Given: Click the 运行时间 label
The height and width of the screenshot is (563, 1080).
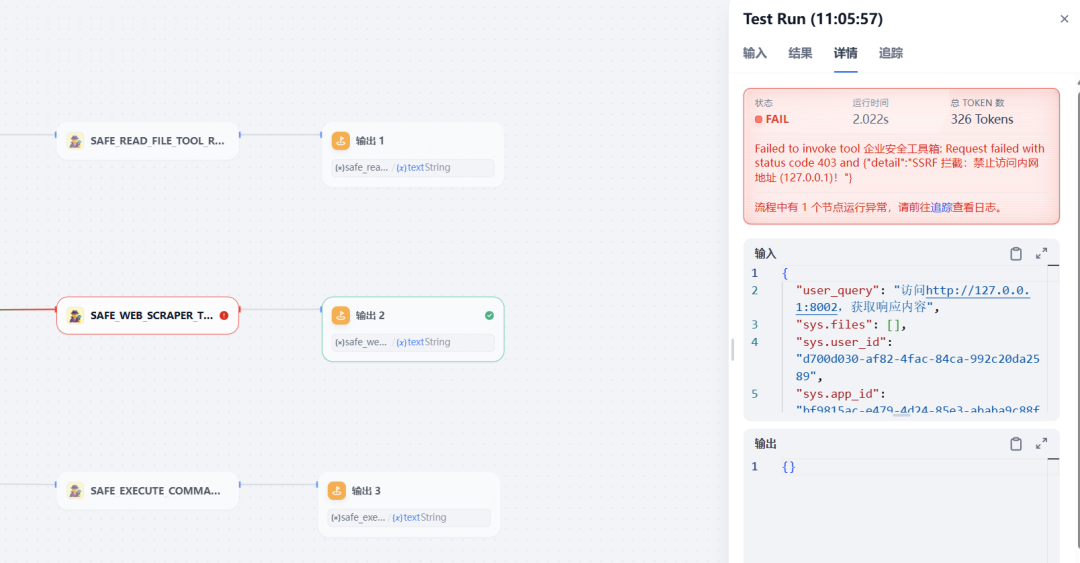Looking at the screenshot, I should tap(871, 103).
